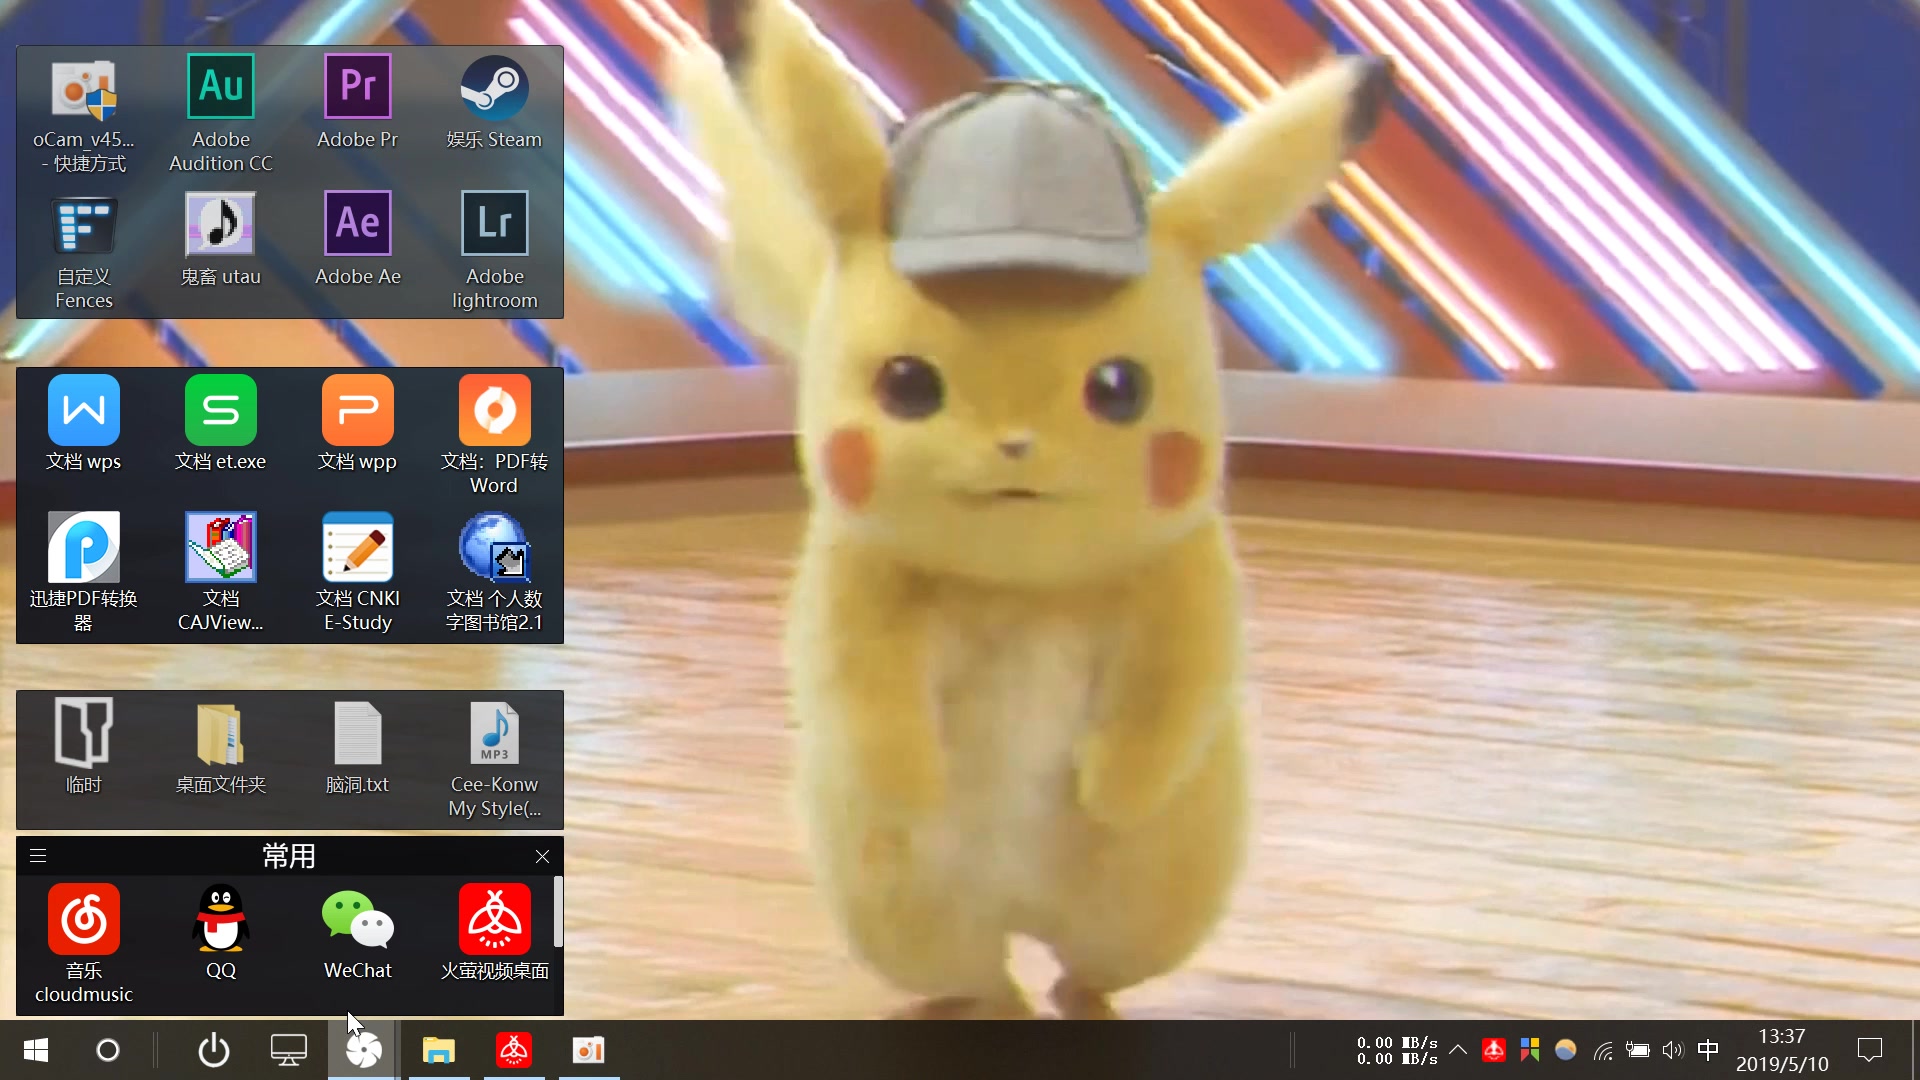Launch Adobe Pr desktop icon
This screenshot has width=1920, height=1080.
pos(357,88)
